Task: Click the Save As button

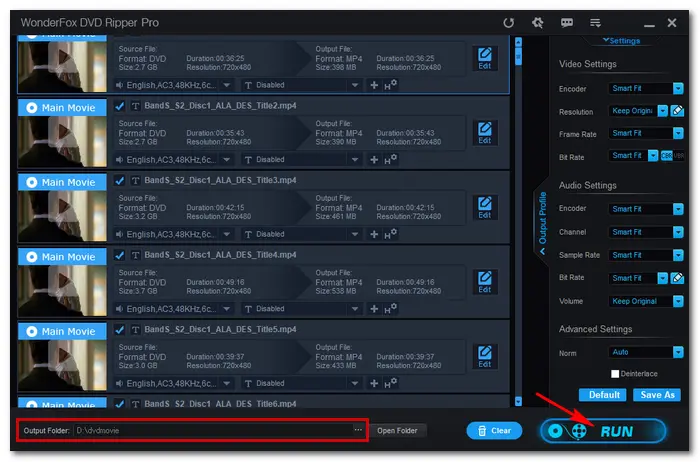Action: point(657,395)
